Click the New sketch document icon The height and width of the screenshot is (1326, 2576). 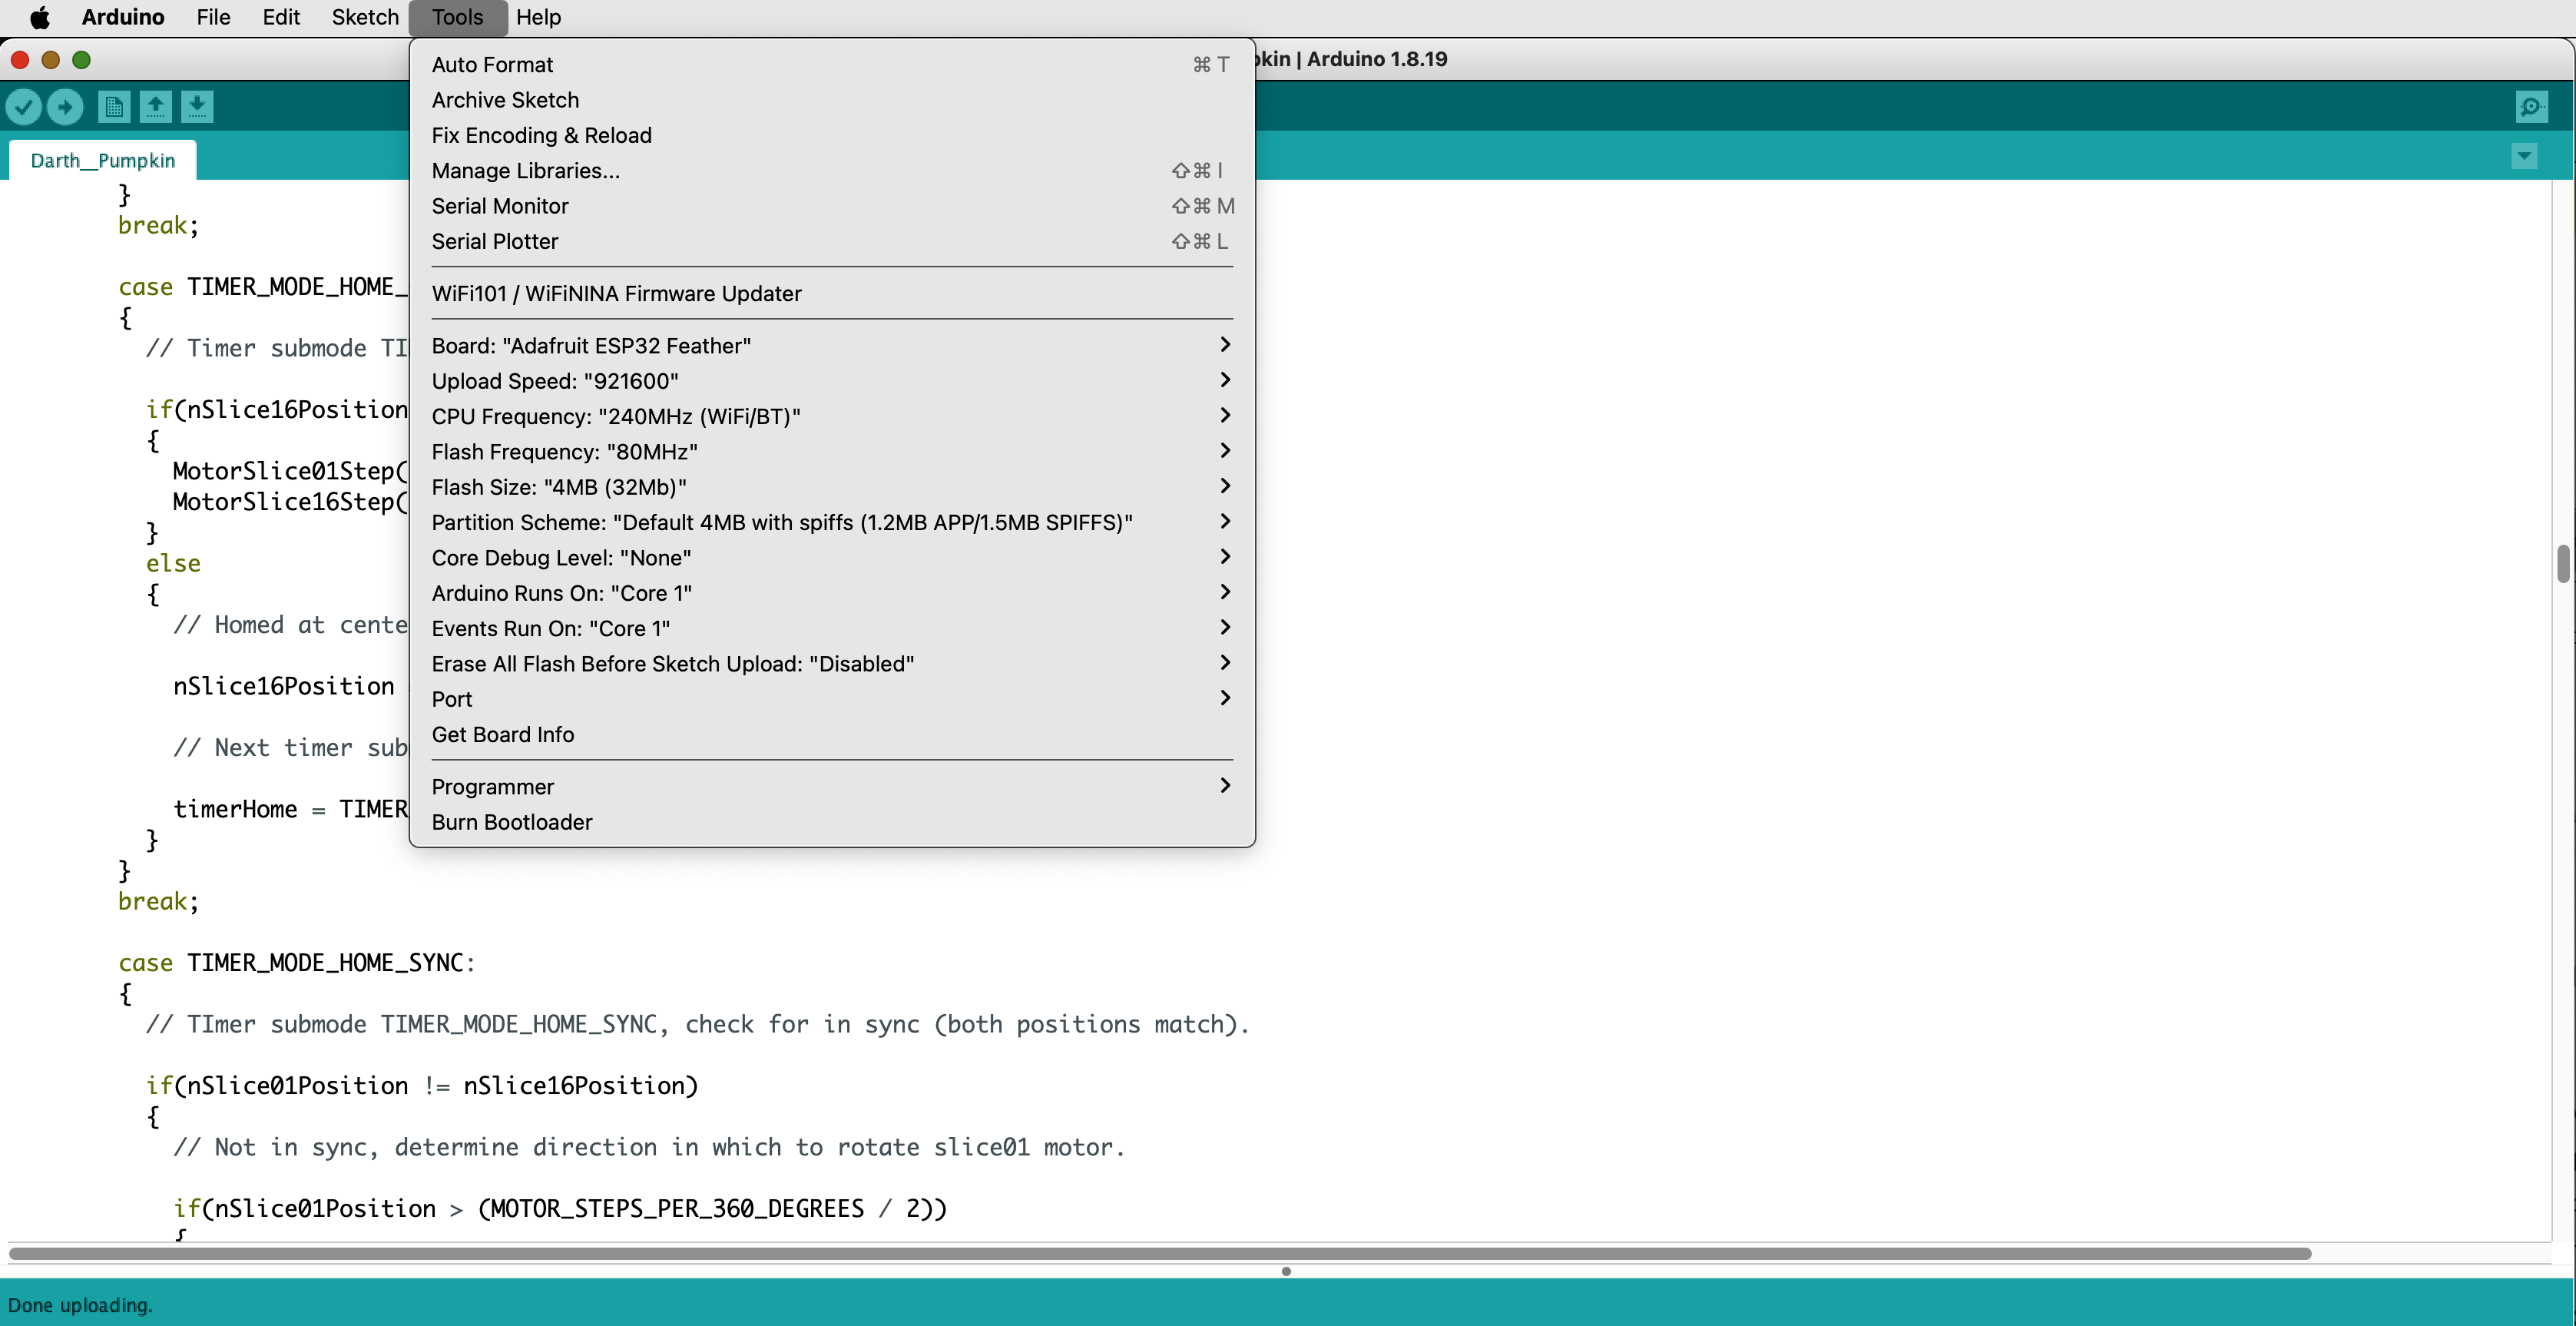click(114, 106)
